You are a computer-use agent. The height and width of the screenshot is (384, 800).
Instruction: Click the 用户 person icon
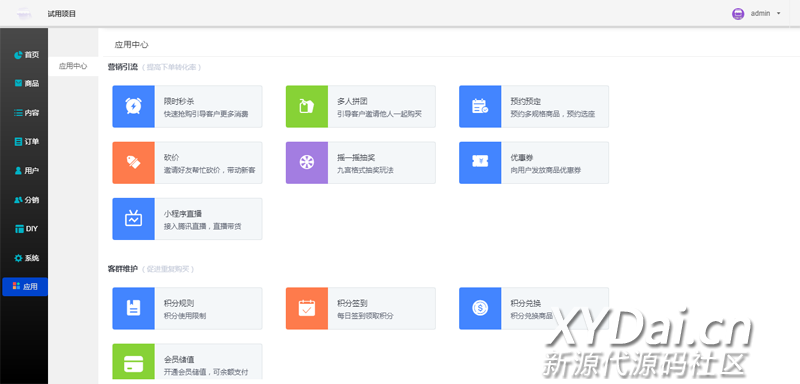(x=18, y=170)
